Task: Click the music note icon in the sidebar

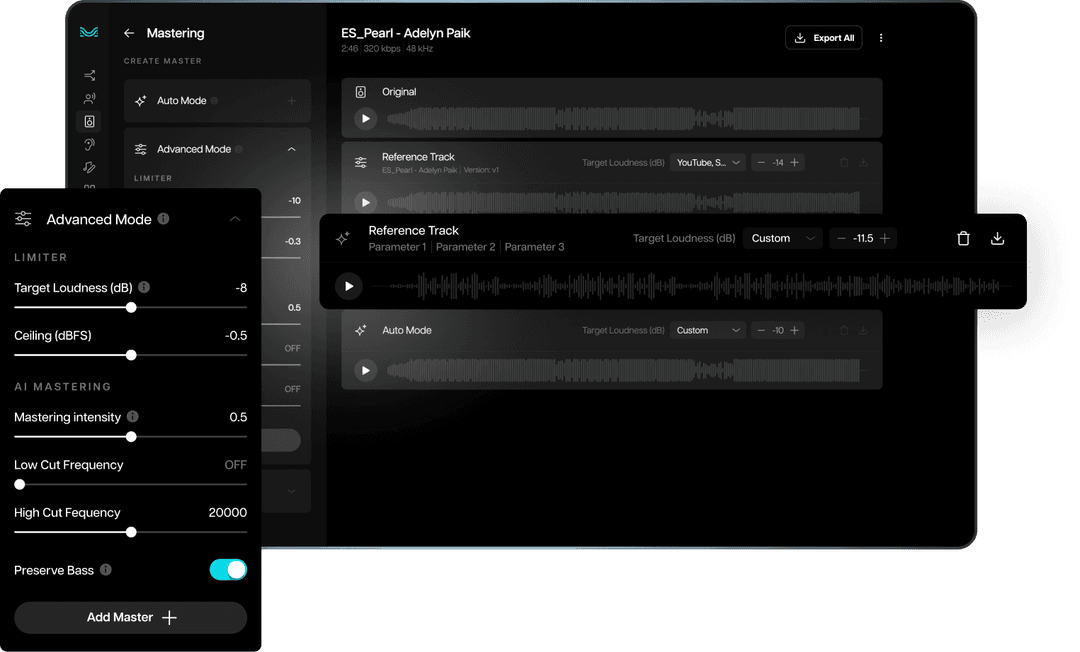Action: tap(89, 167)
